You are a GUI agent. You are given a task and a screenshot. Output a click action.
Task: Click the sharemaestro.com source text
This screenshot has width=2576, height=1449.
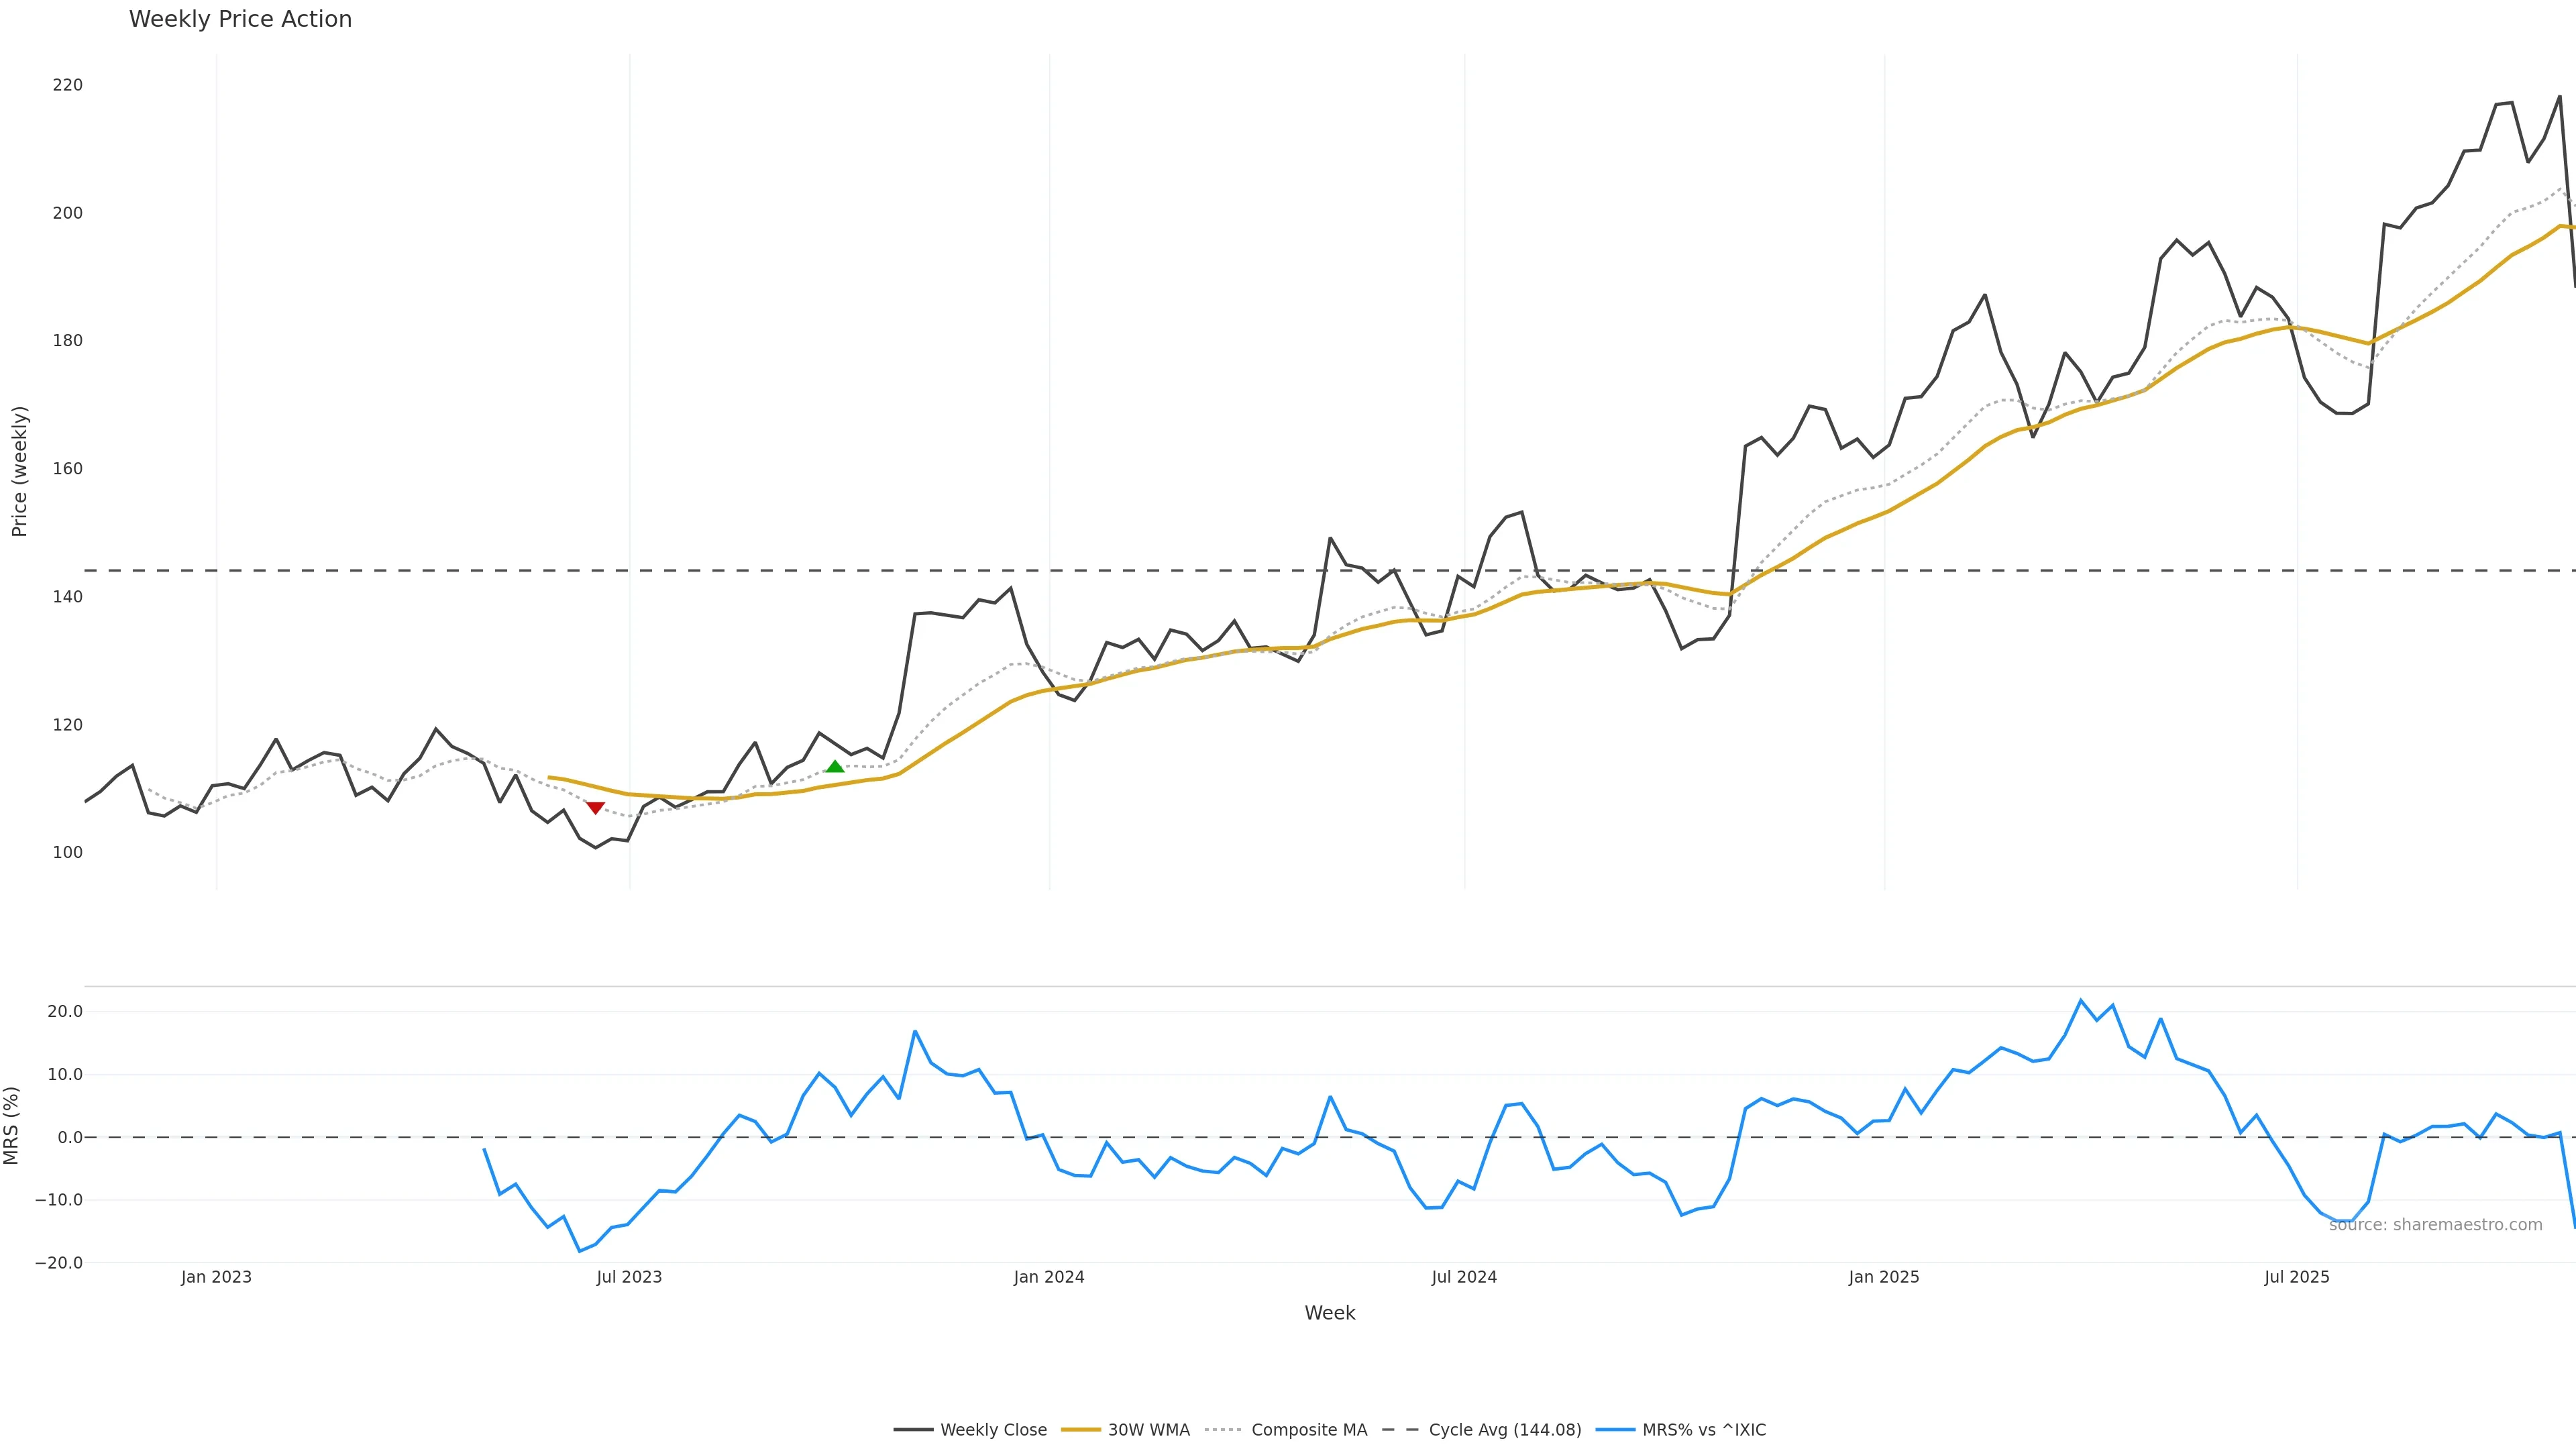coord(2435,1225)
